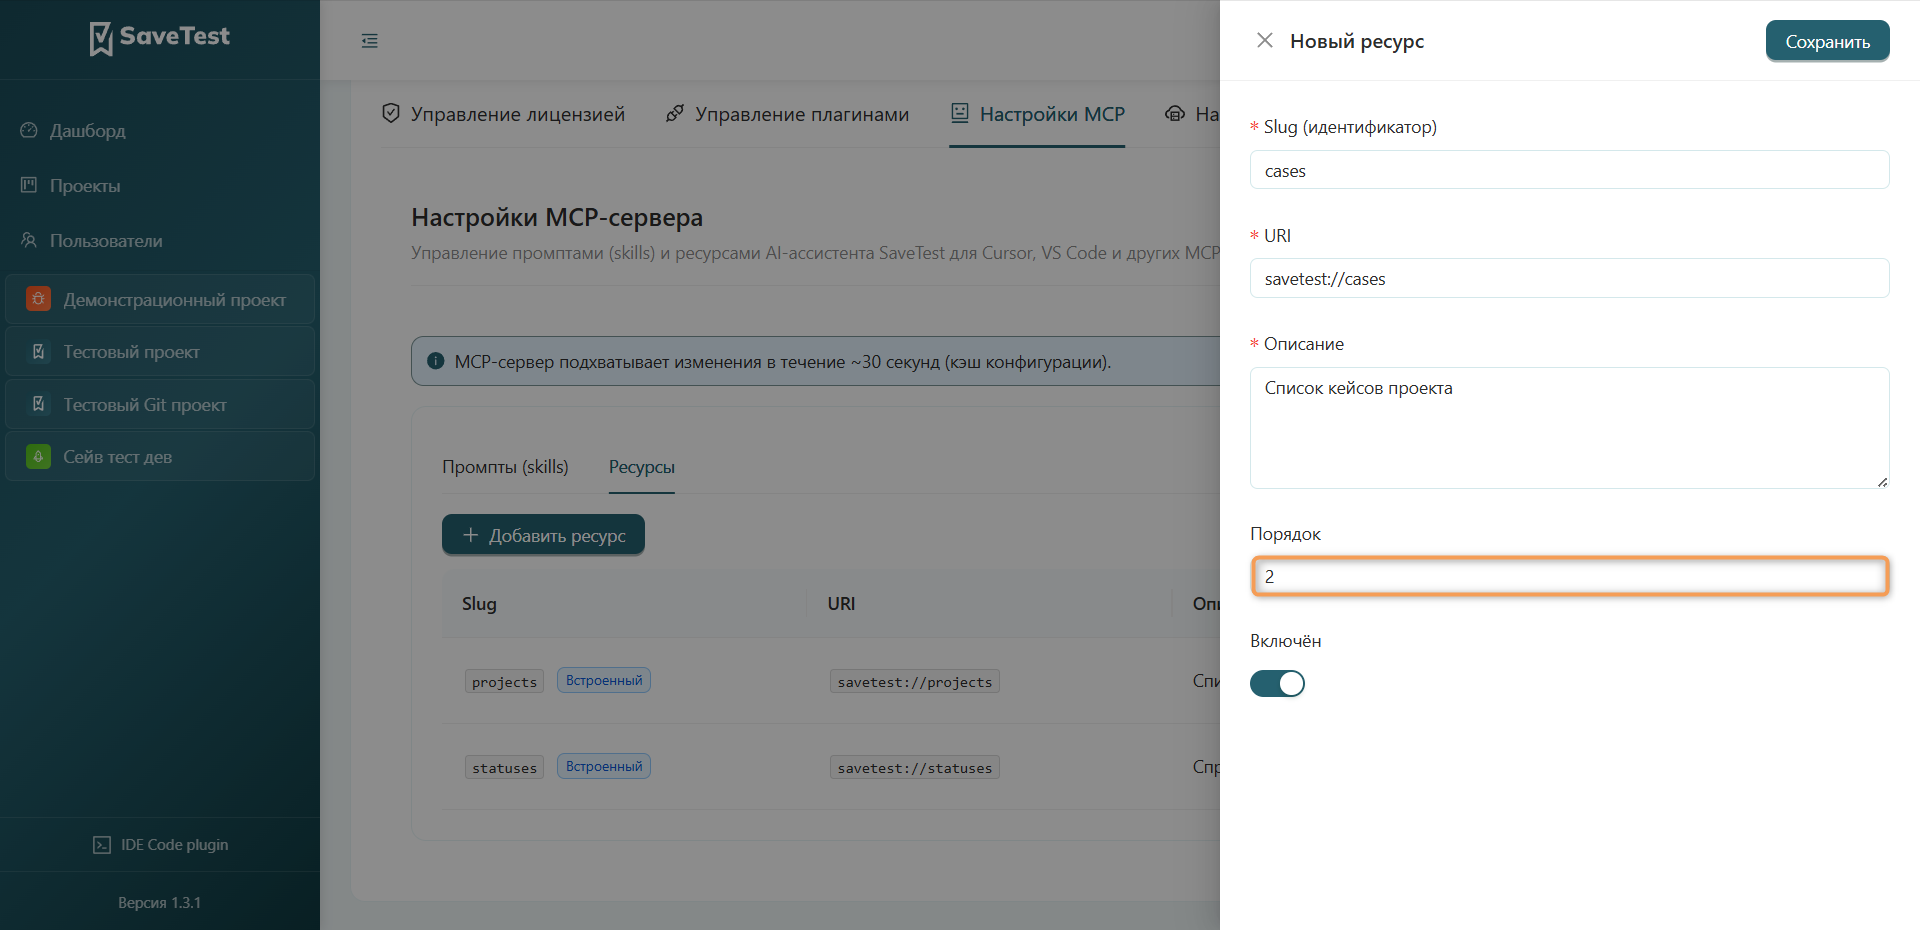The height and width of the screenshot is (930, 1920).
Task: Click the projects slug cell
Action: tap(504, 682)
